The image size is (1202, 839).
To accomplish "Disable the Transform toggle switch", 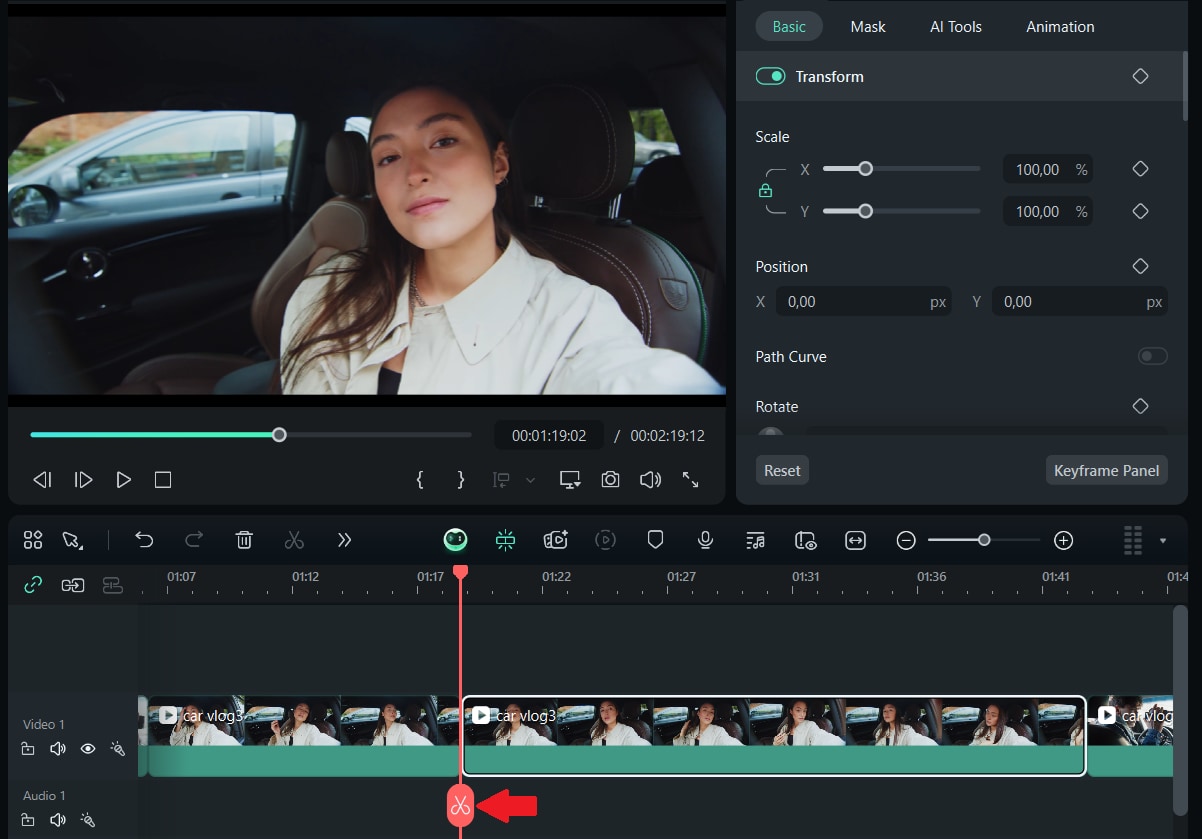I will (x=770, y=76).
